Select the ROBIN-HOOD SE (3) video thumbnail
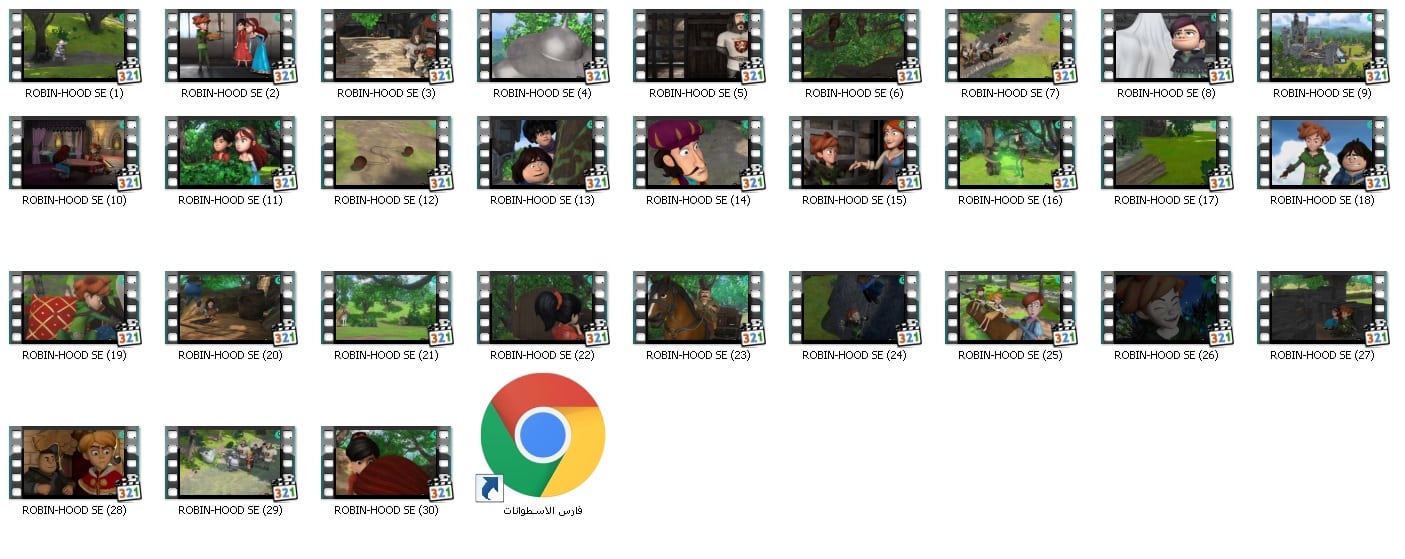The image size is (1405, 559). pos(386,46)
